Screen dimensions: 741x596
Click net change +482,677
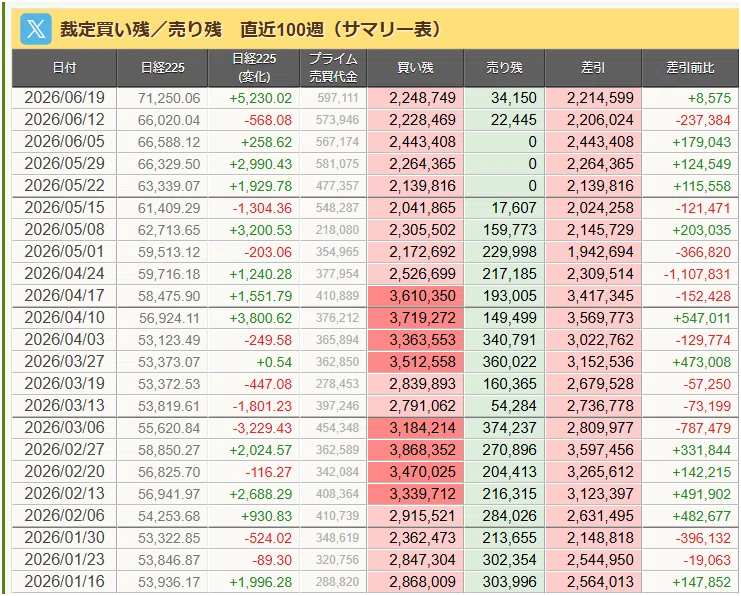(702, 516)
